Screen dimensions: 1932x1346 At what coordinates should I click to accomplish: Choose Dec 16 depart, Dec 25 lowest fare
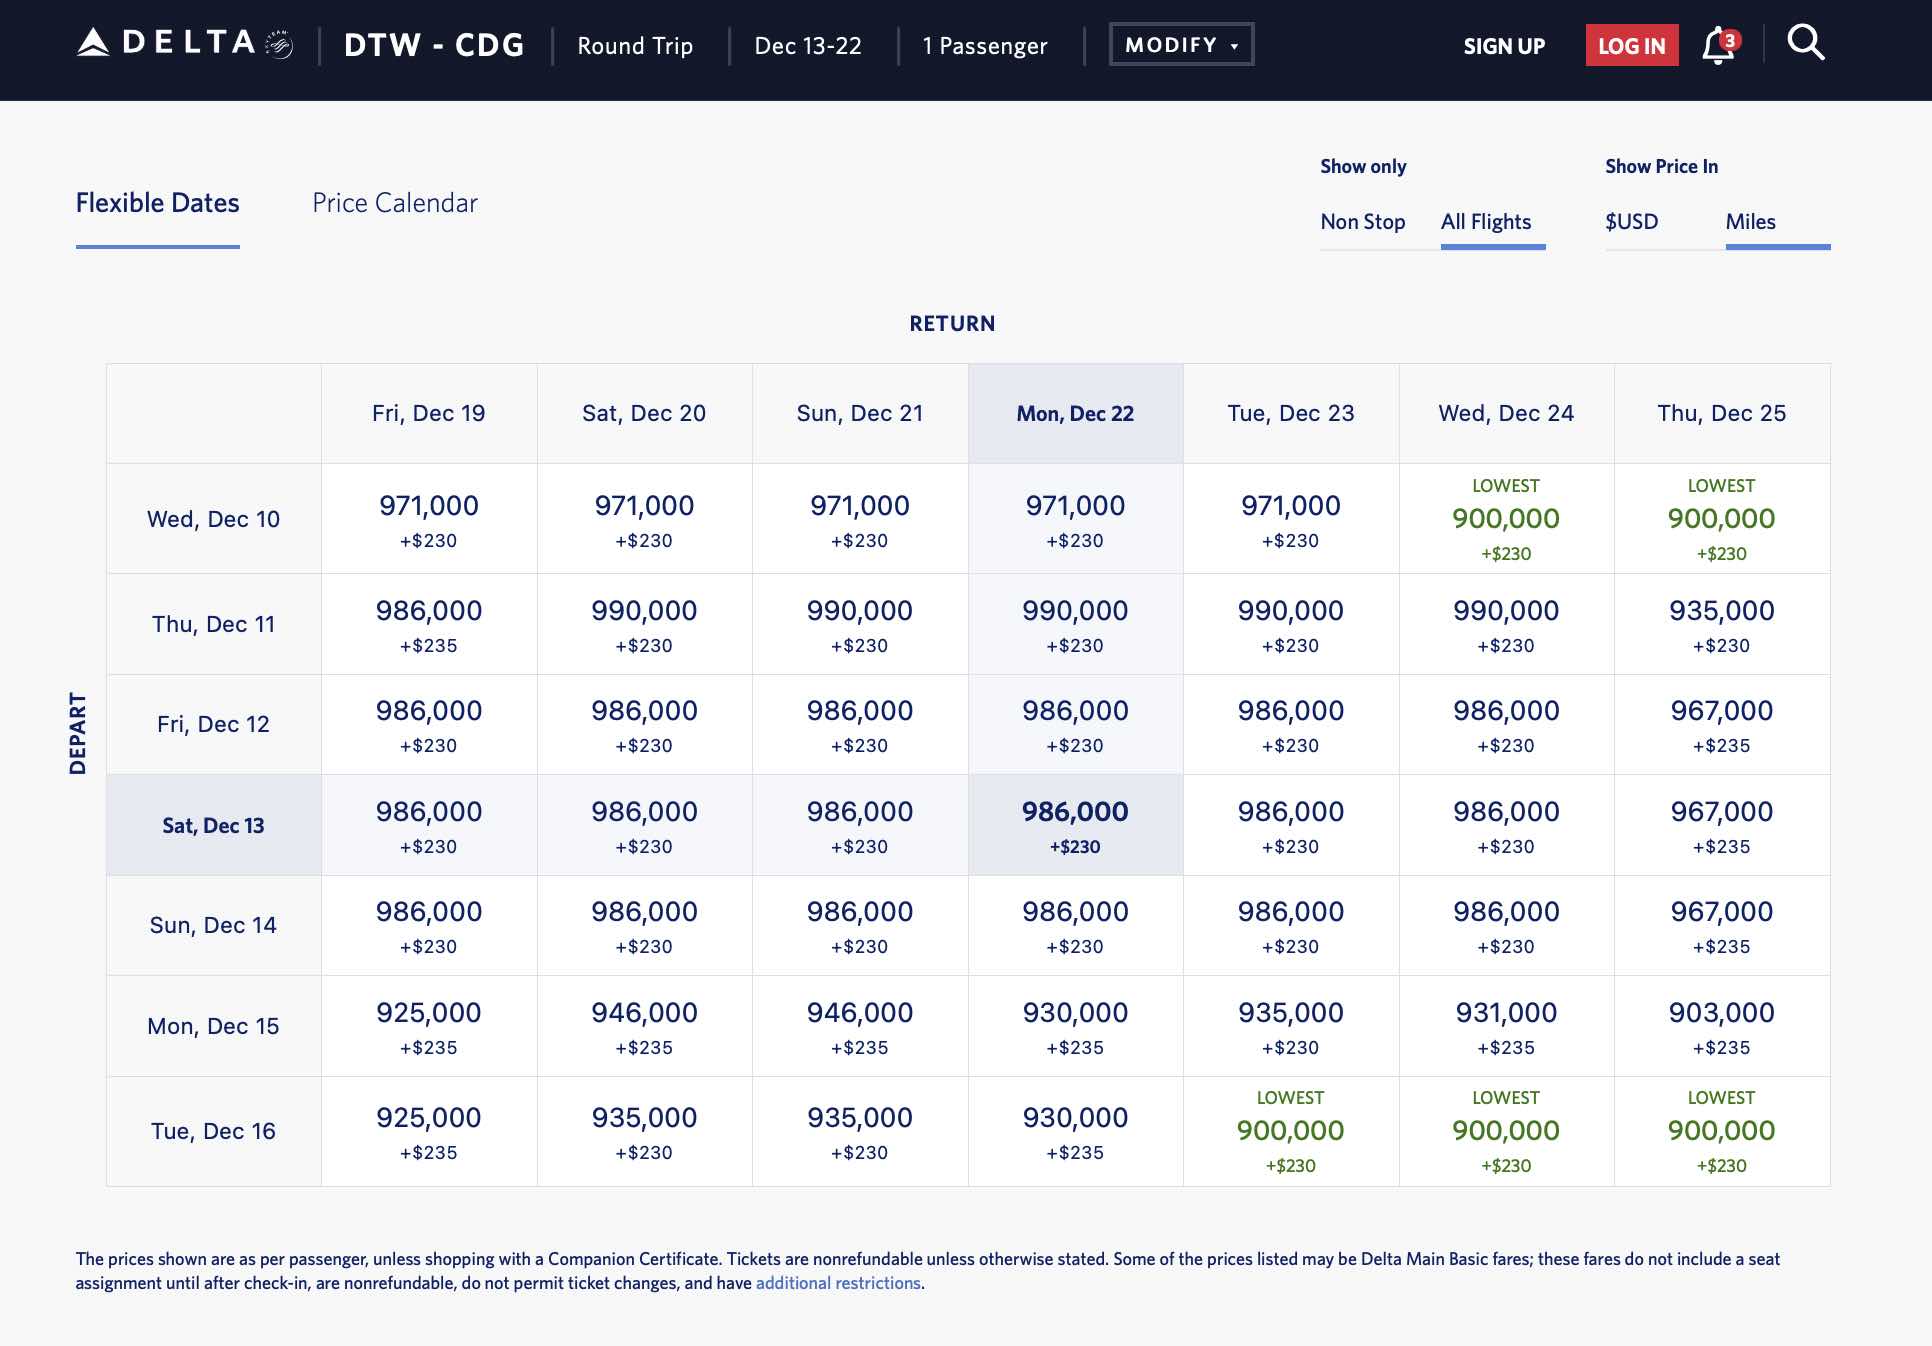[x=1721, y=1131]
